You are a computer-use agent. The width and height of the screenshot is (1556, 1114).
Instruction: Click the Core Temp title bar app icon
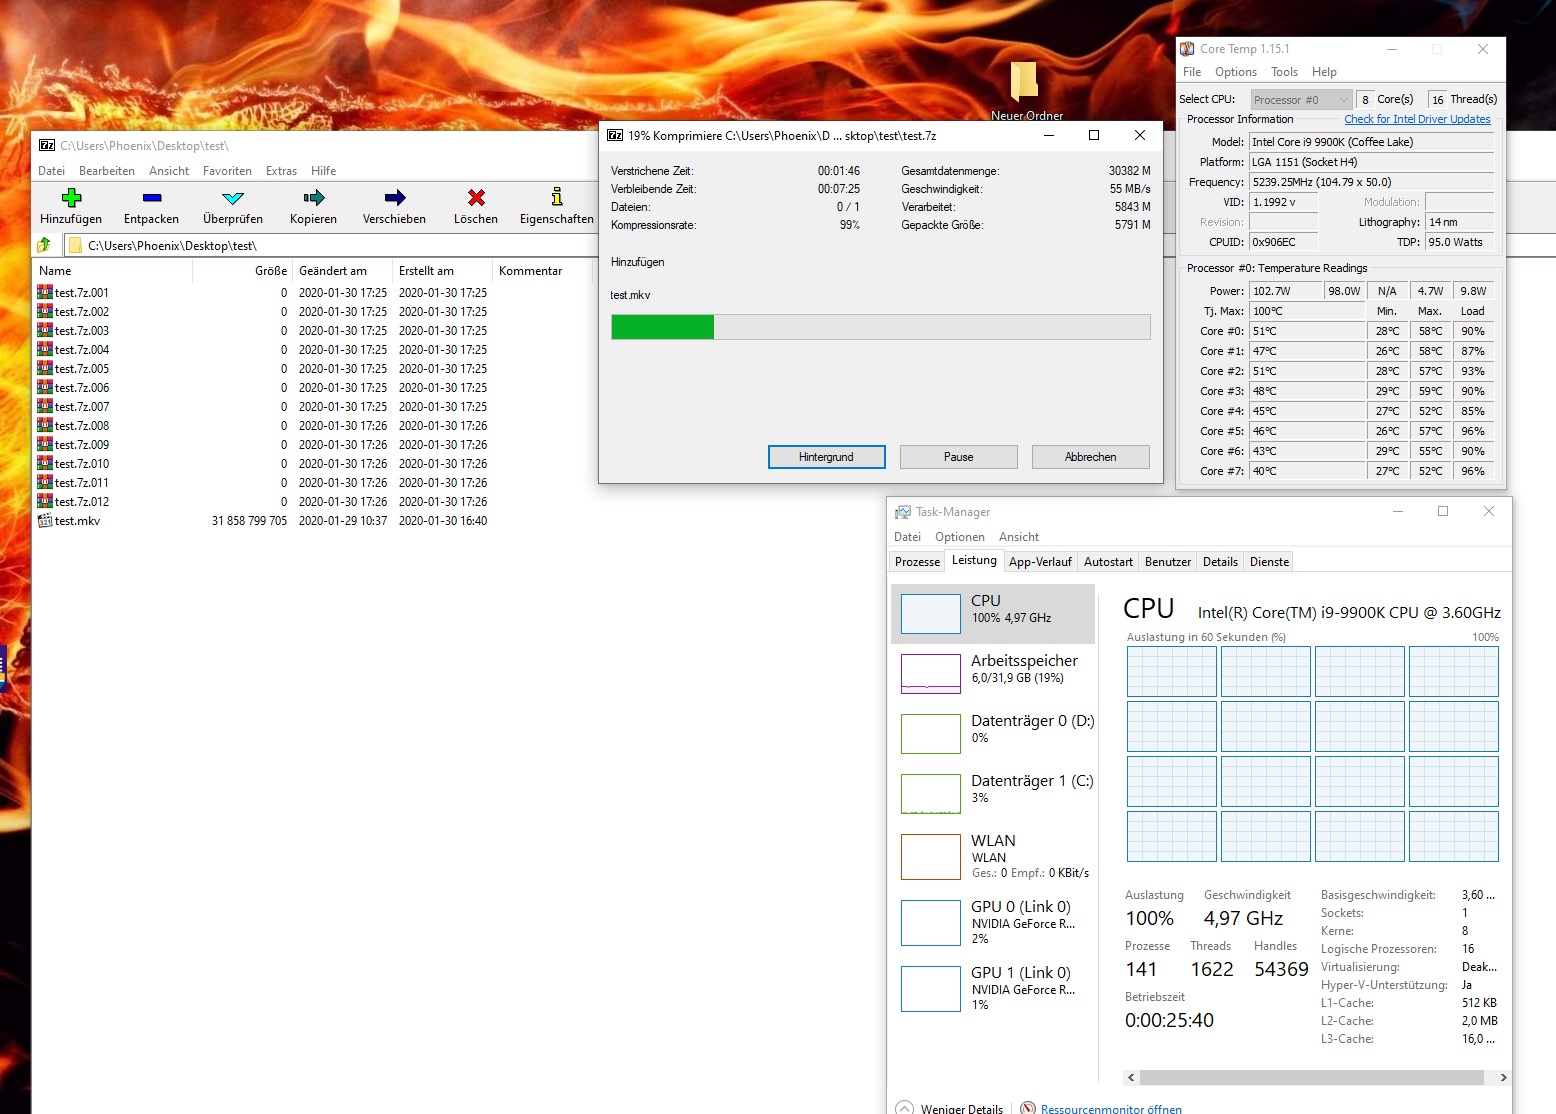click(x=1187, y=48)
